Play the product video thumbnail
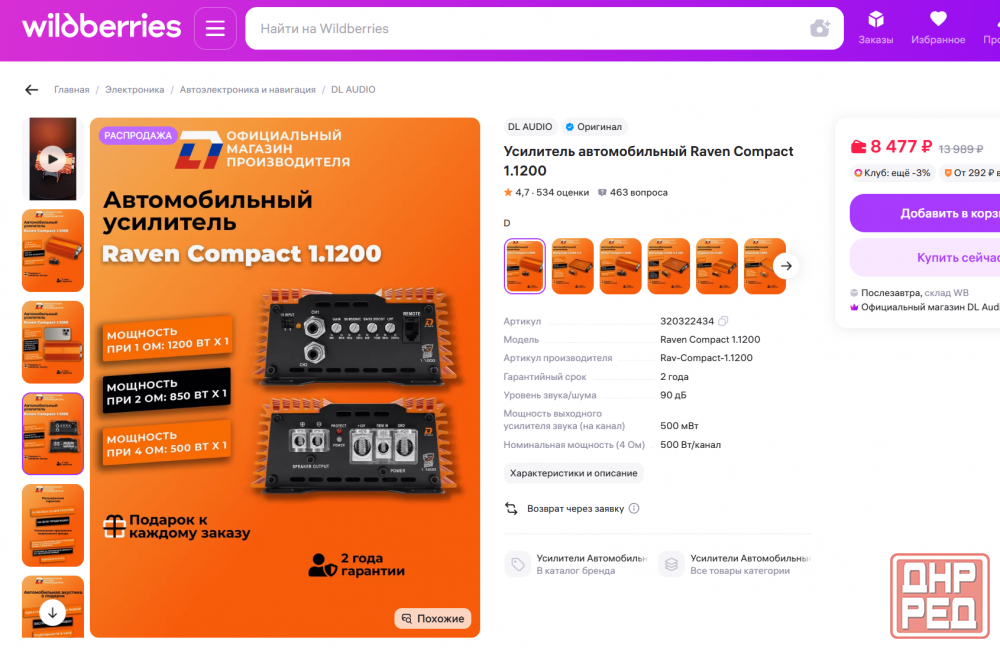 pos(53,159)
